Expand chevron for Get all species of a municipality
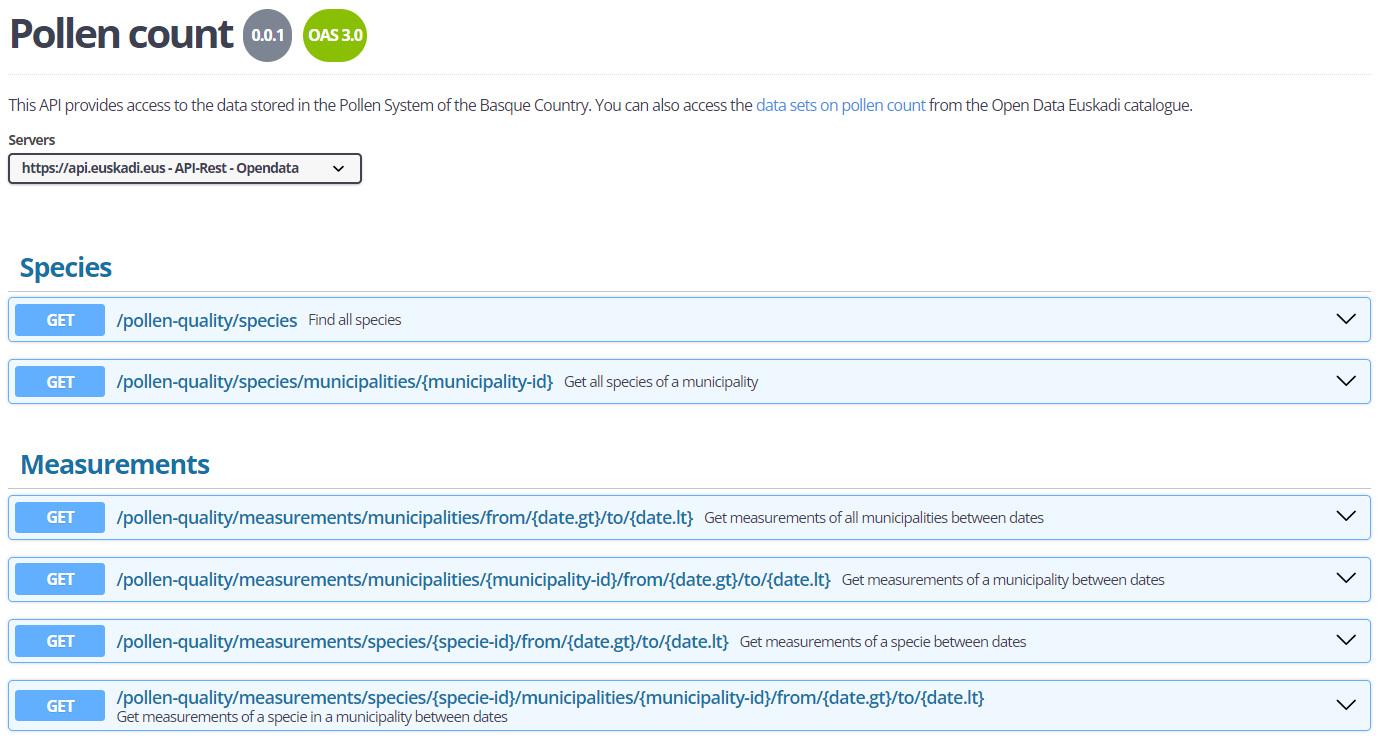The image size is (1381, 742). tap(1346, 382)
